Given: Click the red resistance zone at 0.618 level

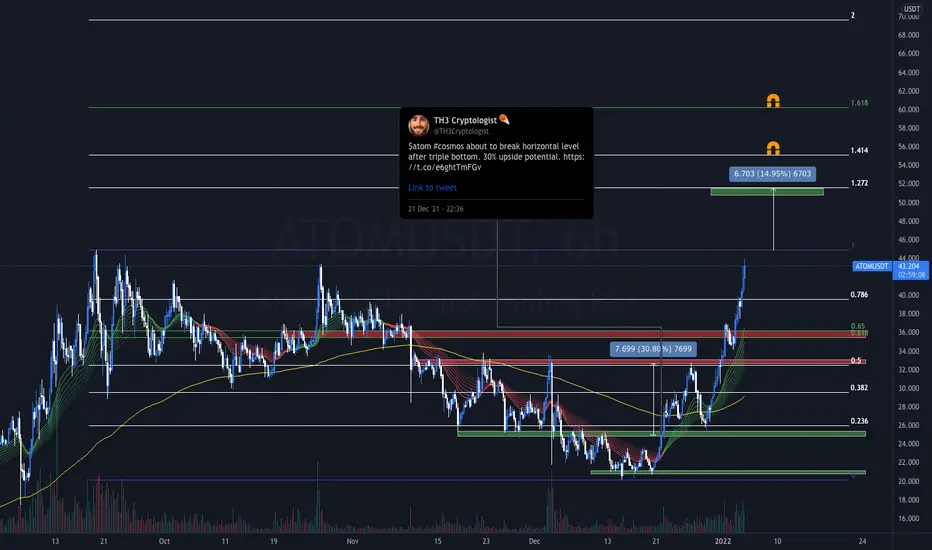Looking at the screenshot, I should [575, 334].
